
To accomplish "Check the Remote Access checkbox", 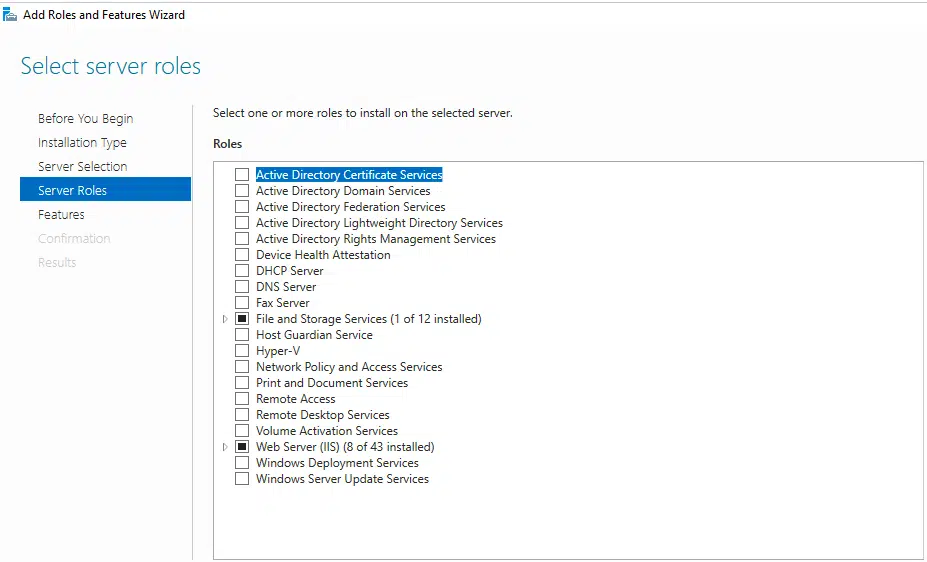I will 242,399.
